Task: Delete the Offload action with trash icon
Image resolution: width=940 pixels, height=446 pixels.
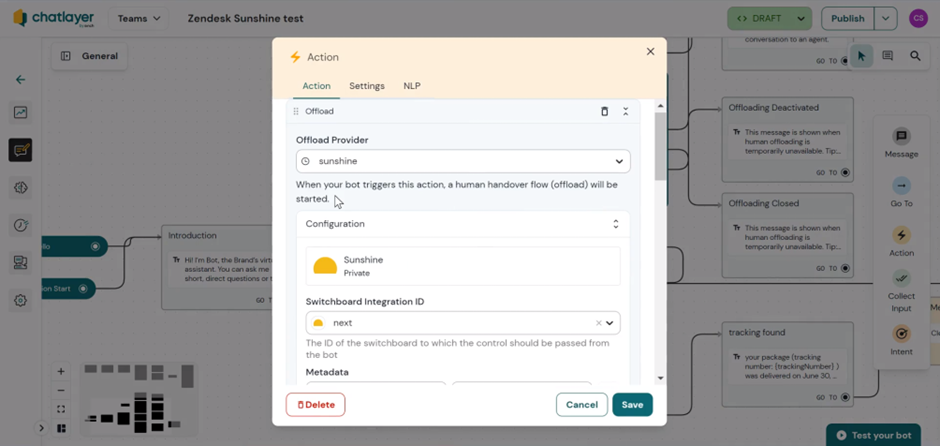Action: click(604, 112)
